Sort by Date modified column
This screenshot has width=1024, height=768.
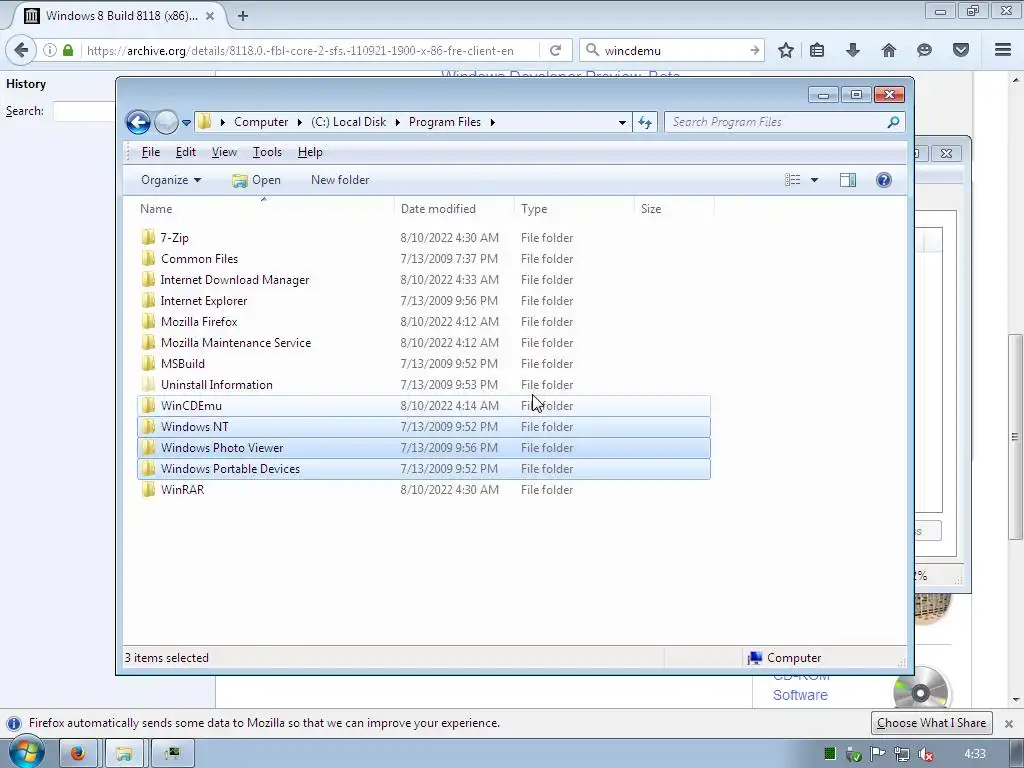[454, 209]
